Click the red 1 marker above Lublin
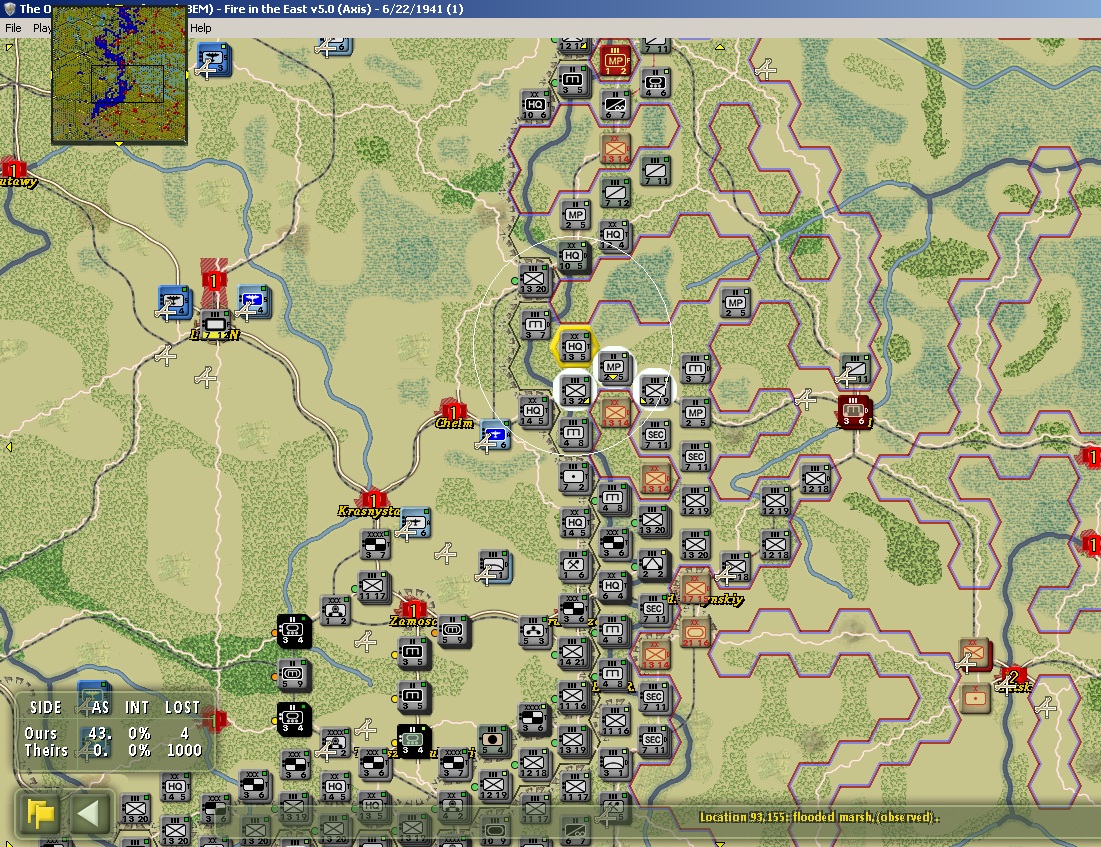 click(213, 280)
